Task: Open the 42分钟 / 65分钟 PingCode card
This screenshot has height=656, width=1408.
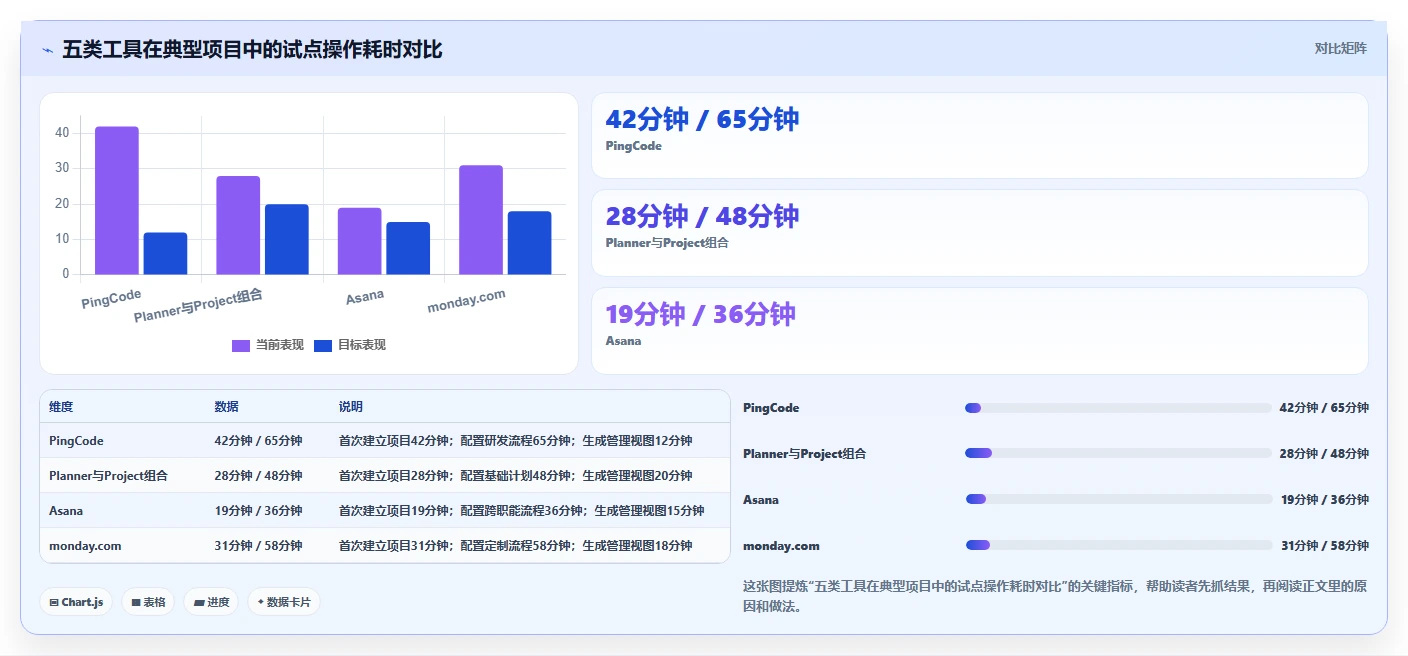Action: 979,136
